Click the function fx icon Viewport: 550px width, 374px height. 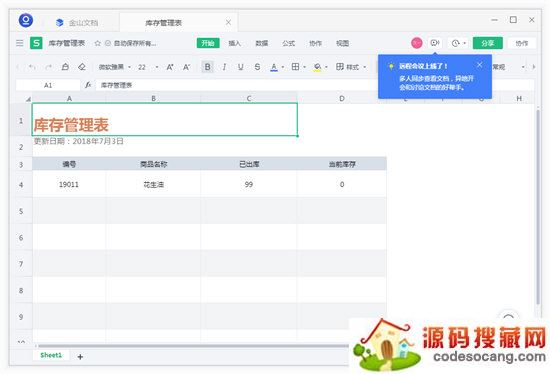88,85
